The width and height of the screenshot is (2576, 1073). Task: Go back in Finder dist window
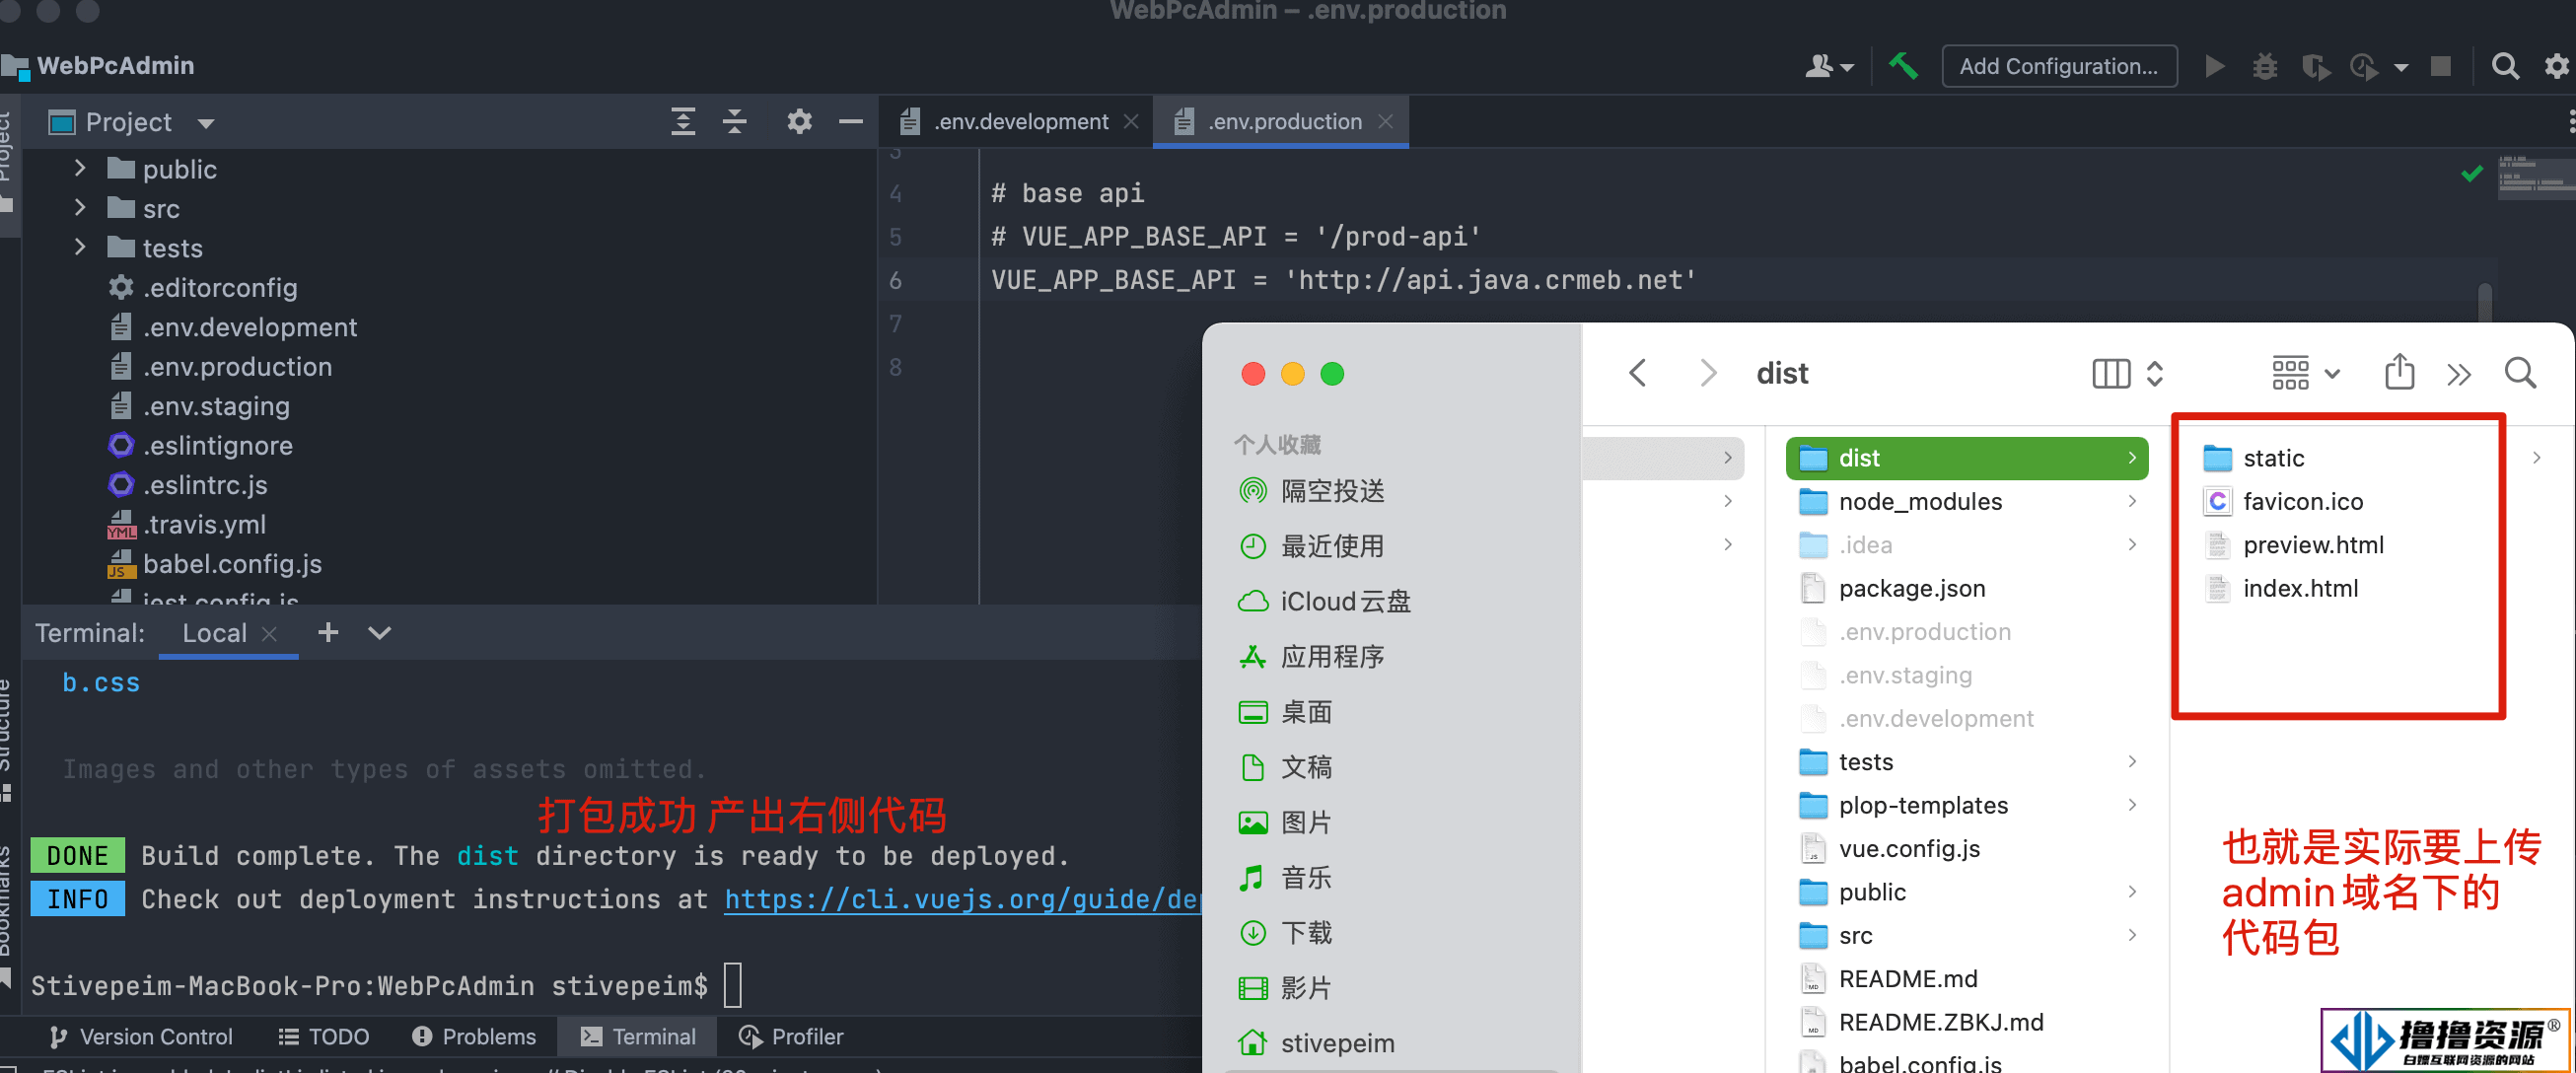coord(1638,373)
